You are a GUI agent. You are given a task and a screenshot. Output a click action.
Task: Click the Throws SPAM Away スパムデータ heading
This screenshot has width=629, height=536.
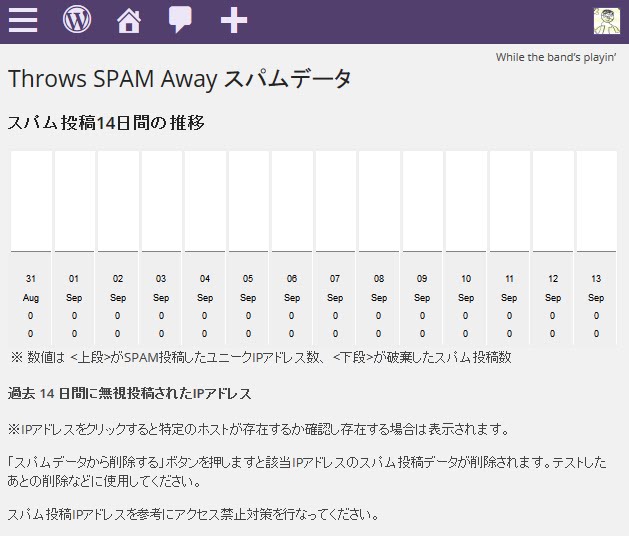pyautogui.click(x=179, y=79)
